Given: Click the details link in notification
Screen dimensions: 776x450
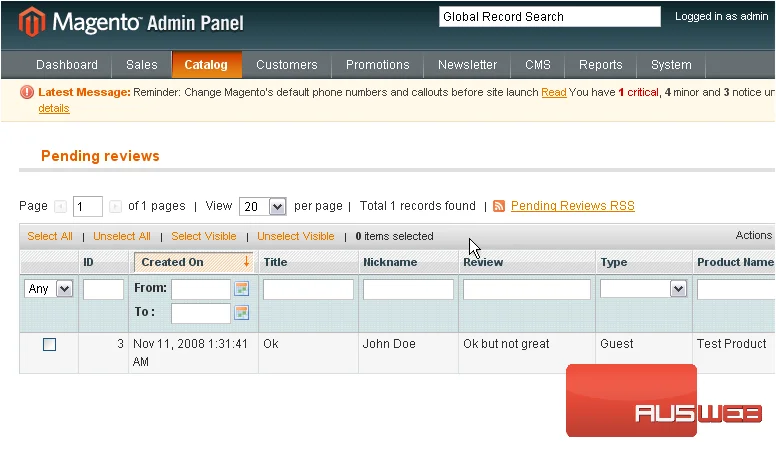Looking at the screenshot, I should click(x=54, y=108).
